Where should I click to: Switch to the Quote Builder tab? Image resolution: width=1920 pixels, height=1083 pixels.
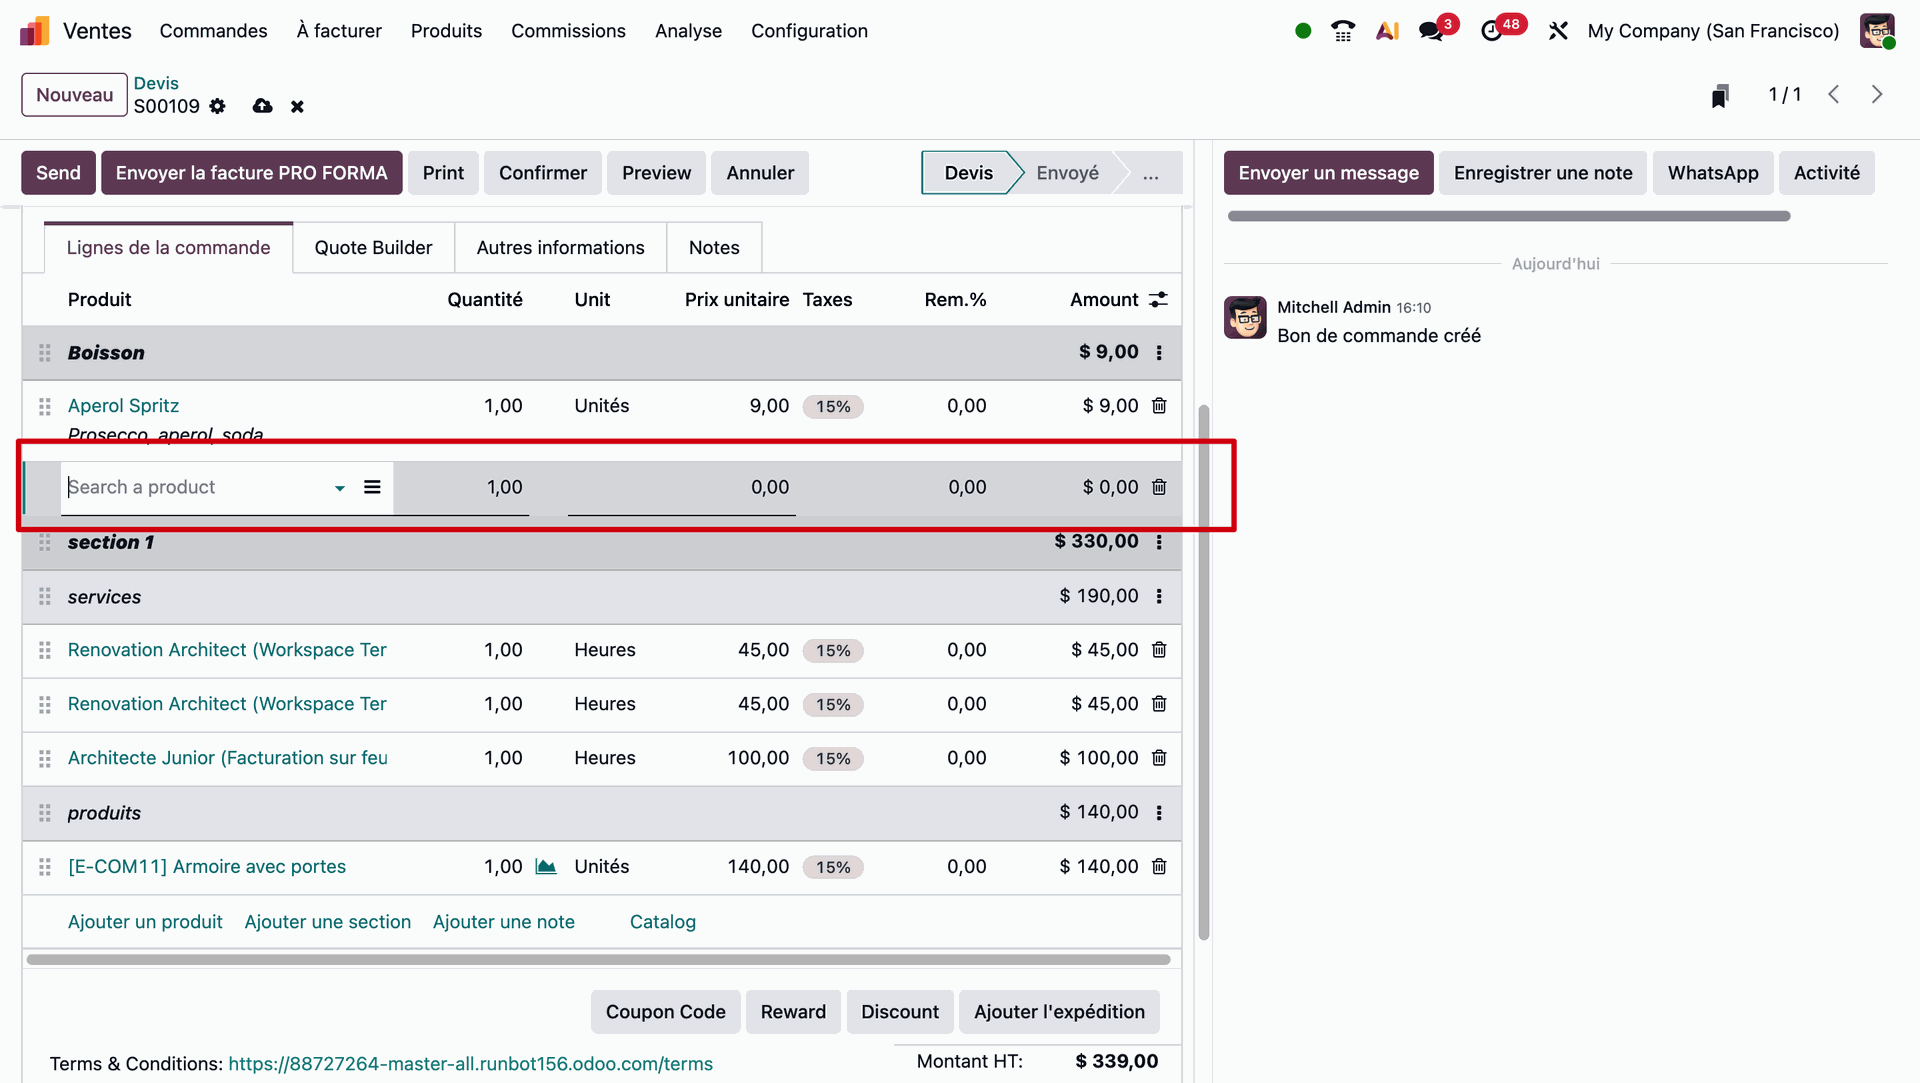click(373, 248)
